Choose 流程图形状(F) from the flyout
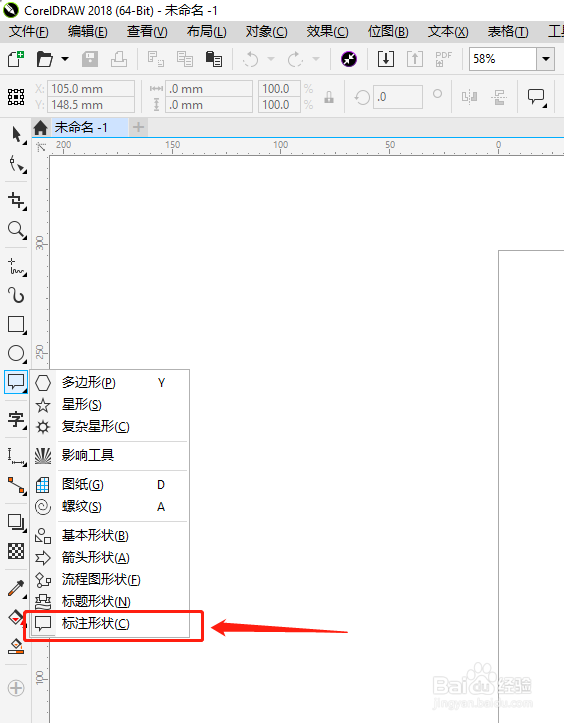 click(111, 579)
